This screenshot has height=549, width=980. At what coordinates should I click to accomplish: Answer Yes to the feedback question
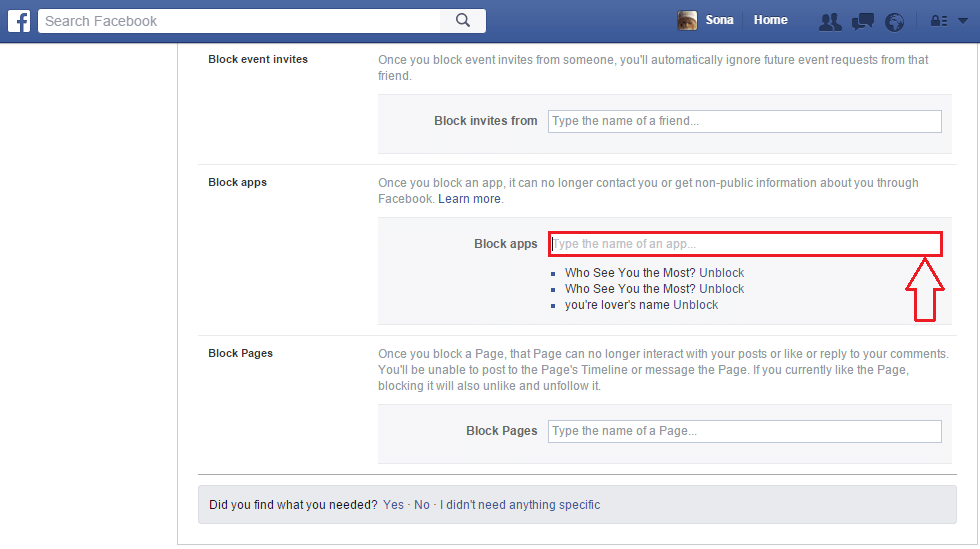pyautogui.click(x=393, y=505)
